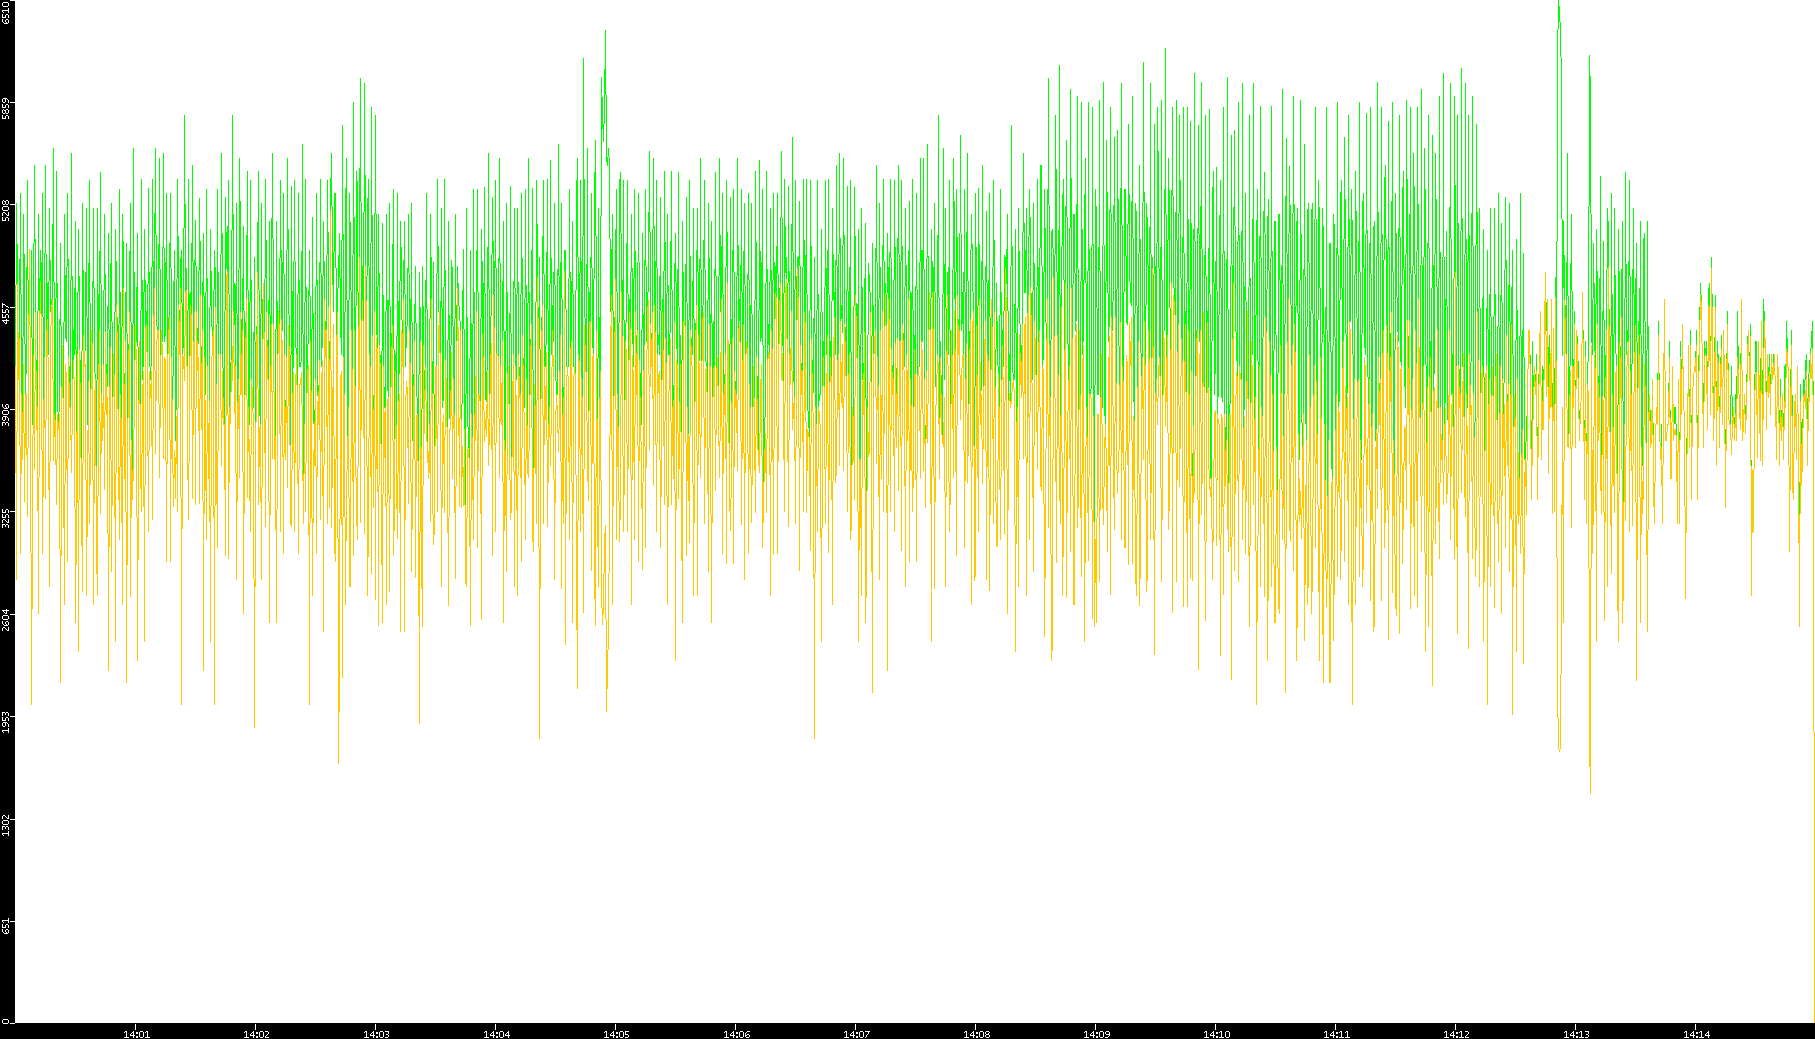Click the 1953 vertical axis label
Screen dimensions: 1815x1039
coord(7,722)
